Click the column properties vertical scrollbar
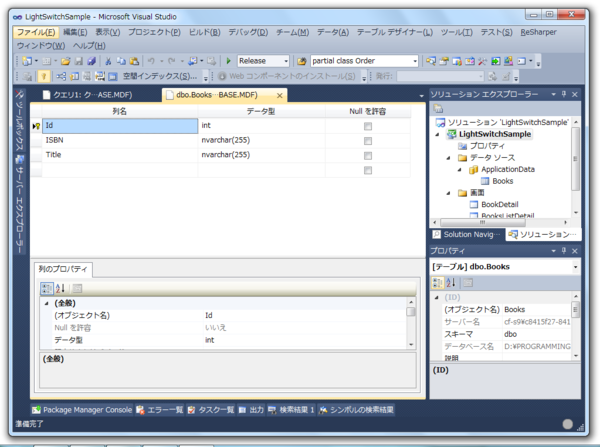This screenshot has width=600, height=447. 411,323
